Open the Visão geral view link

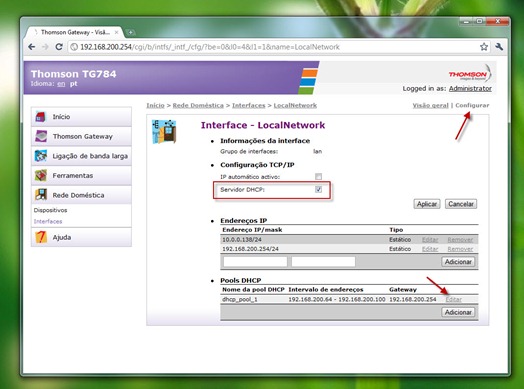tap(430, 106)
